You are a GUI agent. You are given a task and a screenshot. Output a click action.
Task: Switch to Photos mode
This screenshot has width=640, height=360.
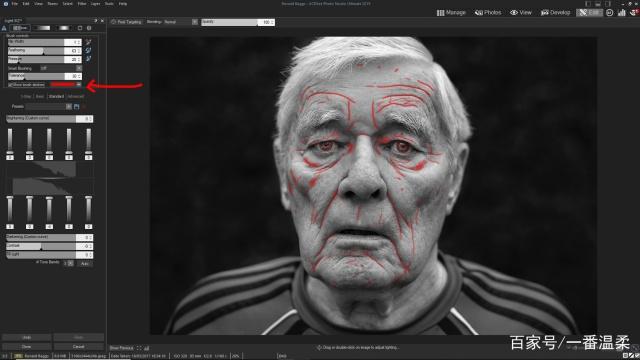point(488,13)
